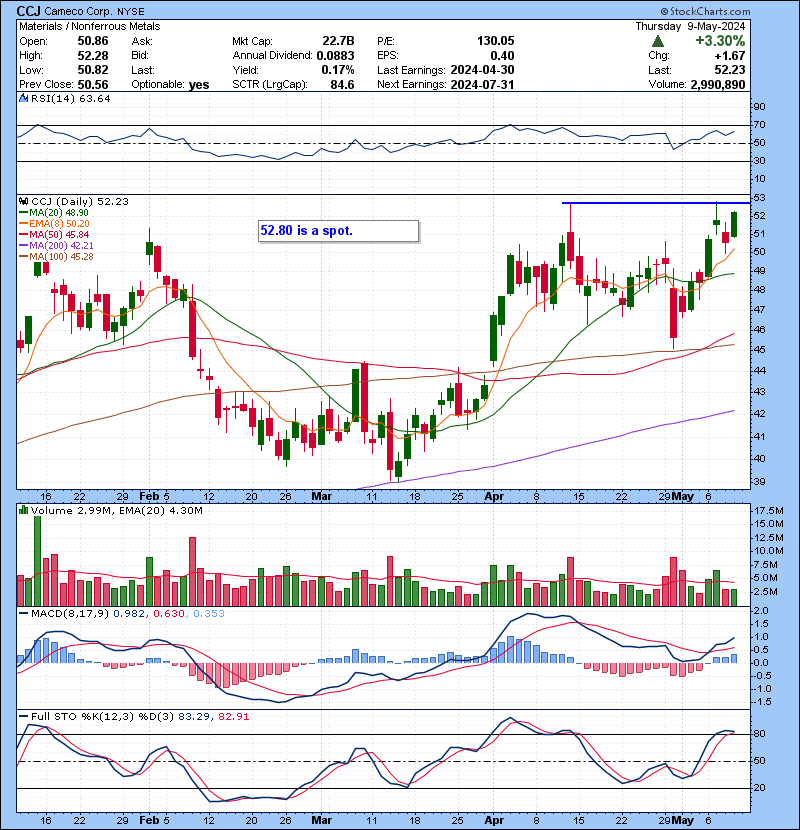800x830 pixels.
Task: Click the green up-arrow change indicator
Action: click(657, 41)
